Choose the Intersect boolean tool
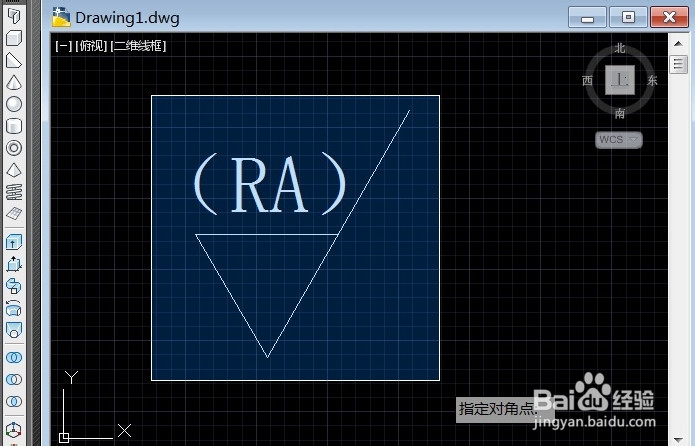Viewport: 695px width, 446px height. click(x=14, y=402)
